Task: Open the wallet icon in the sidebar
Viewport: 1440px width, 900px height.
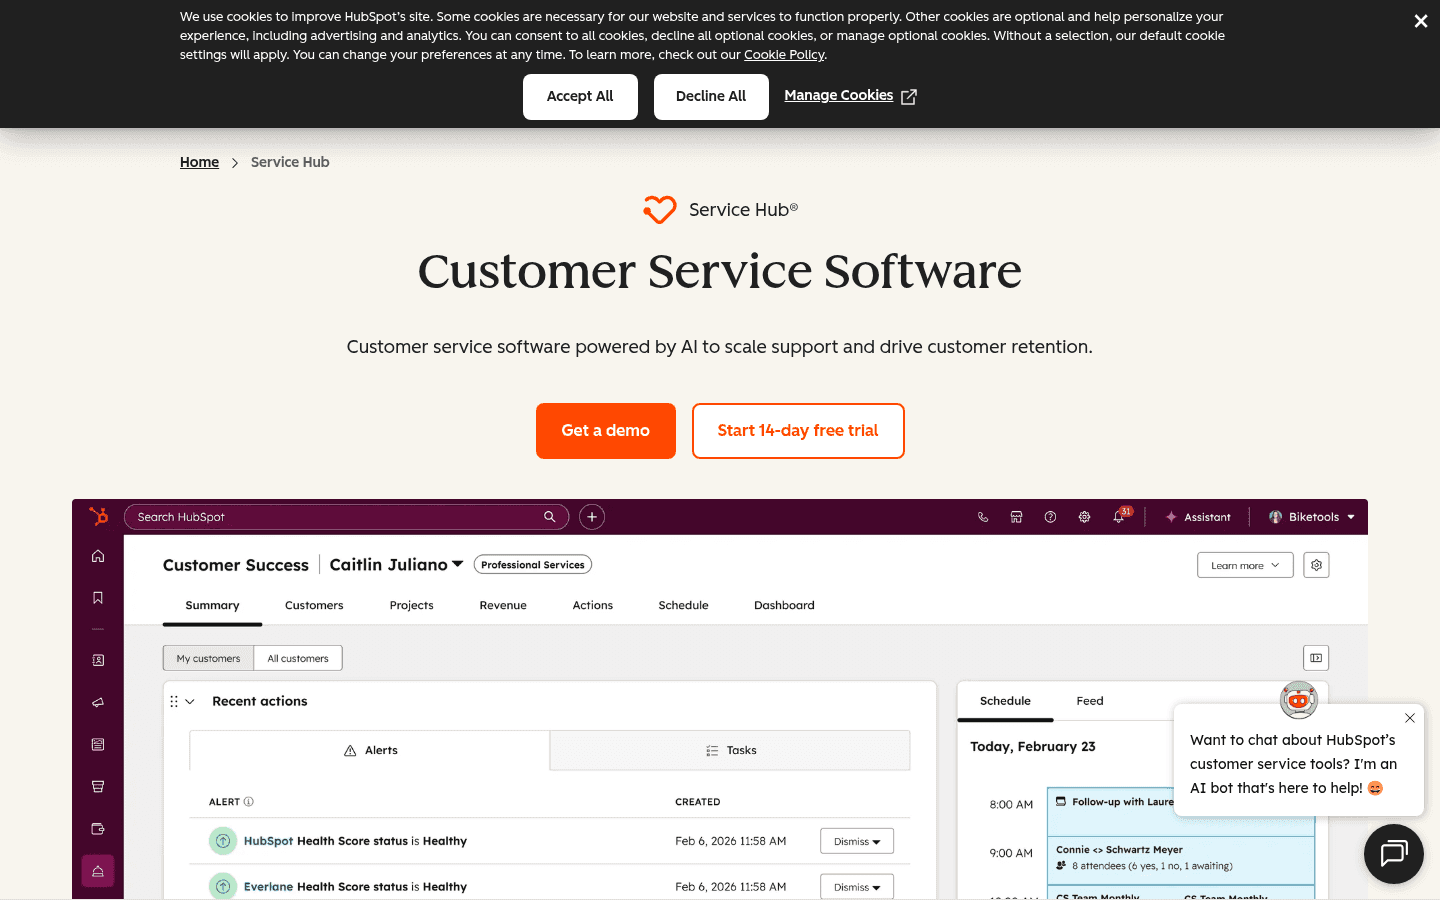Action: click(98, 828)
